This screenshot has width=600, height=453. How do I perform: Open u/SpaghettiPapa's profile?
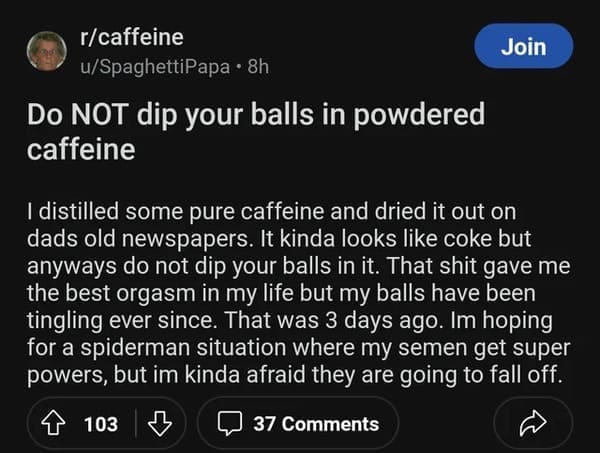(x=148, y=64)
